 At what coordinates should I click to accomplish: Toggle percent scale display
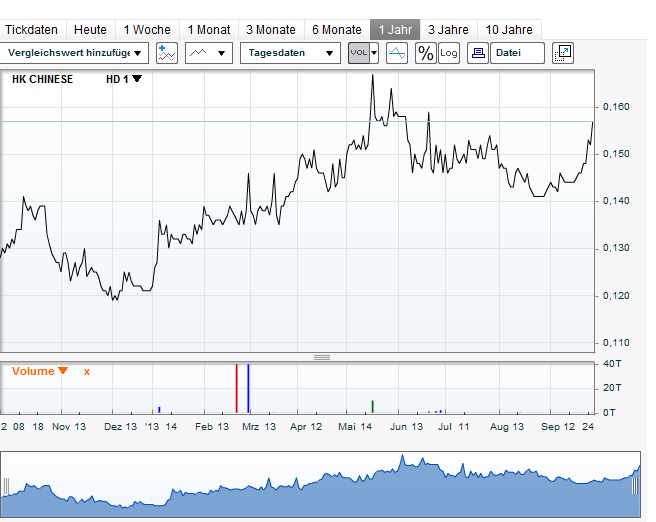[x=425, y=53]
